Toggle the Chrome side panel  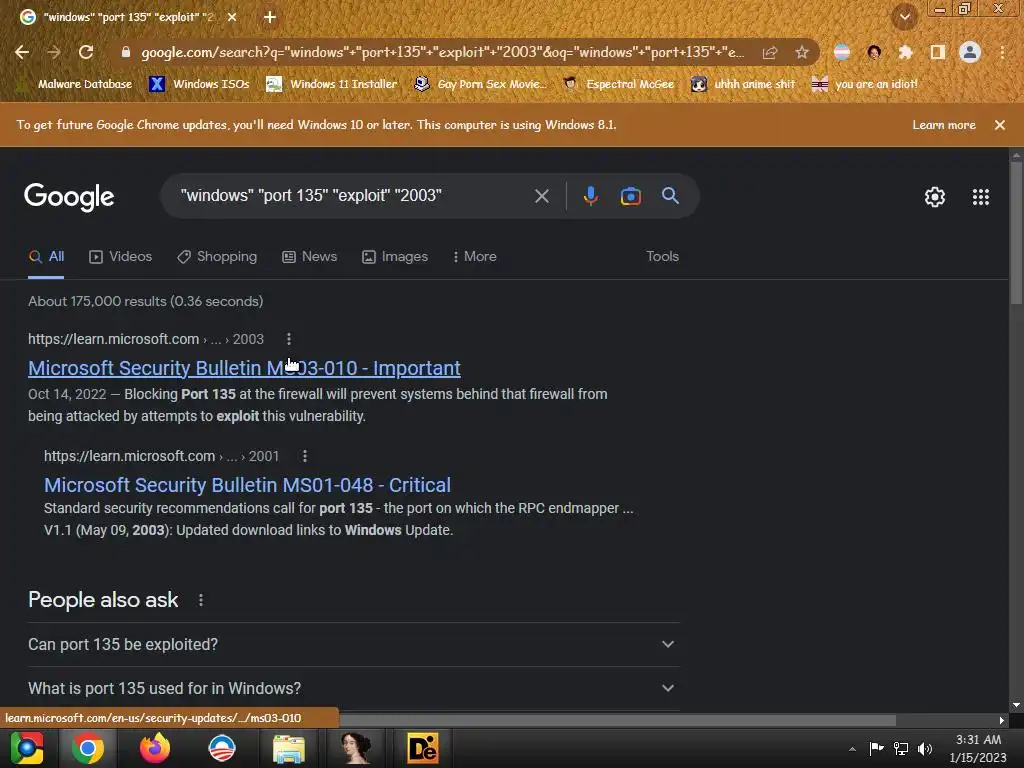coord(938,52)
